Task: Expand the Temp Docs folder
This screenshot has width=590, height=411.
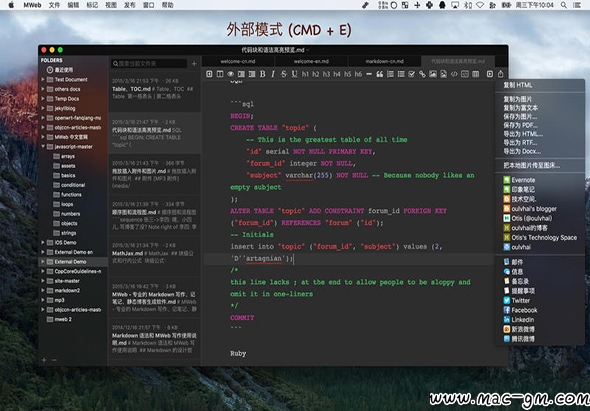Action: point(43,99)
